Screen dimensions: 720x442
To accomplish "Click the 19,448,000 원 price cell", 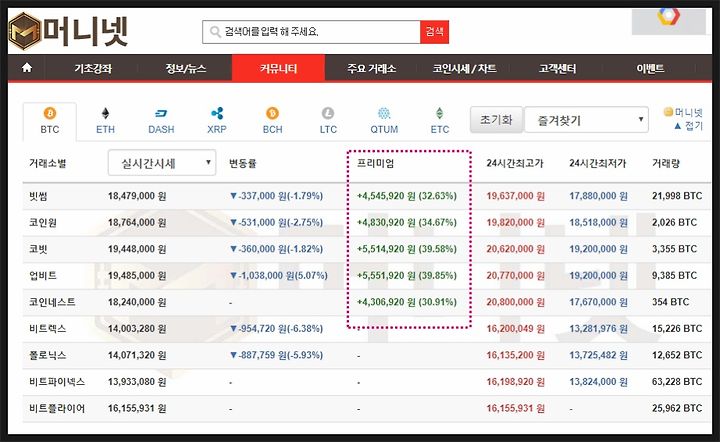I will [x=137, y=249].
